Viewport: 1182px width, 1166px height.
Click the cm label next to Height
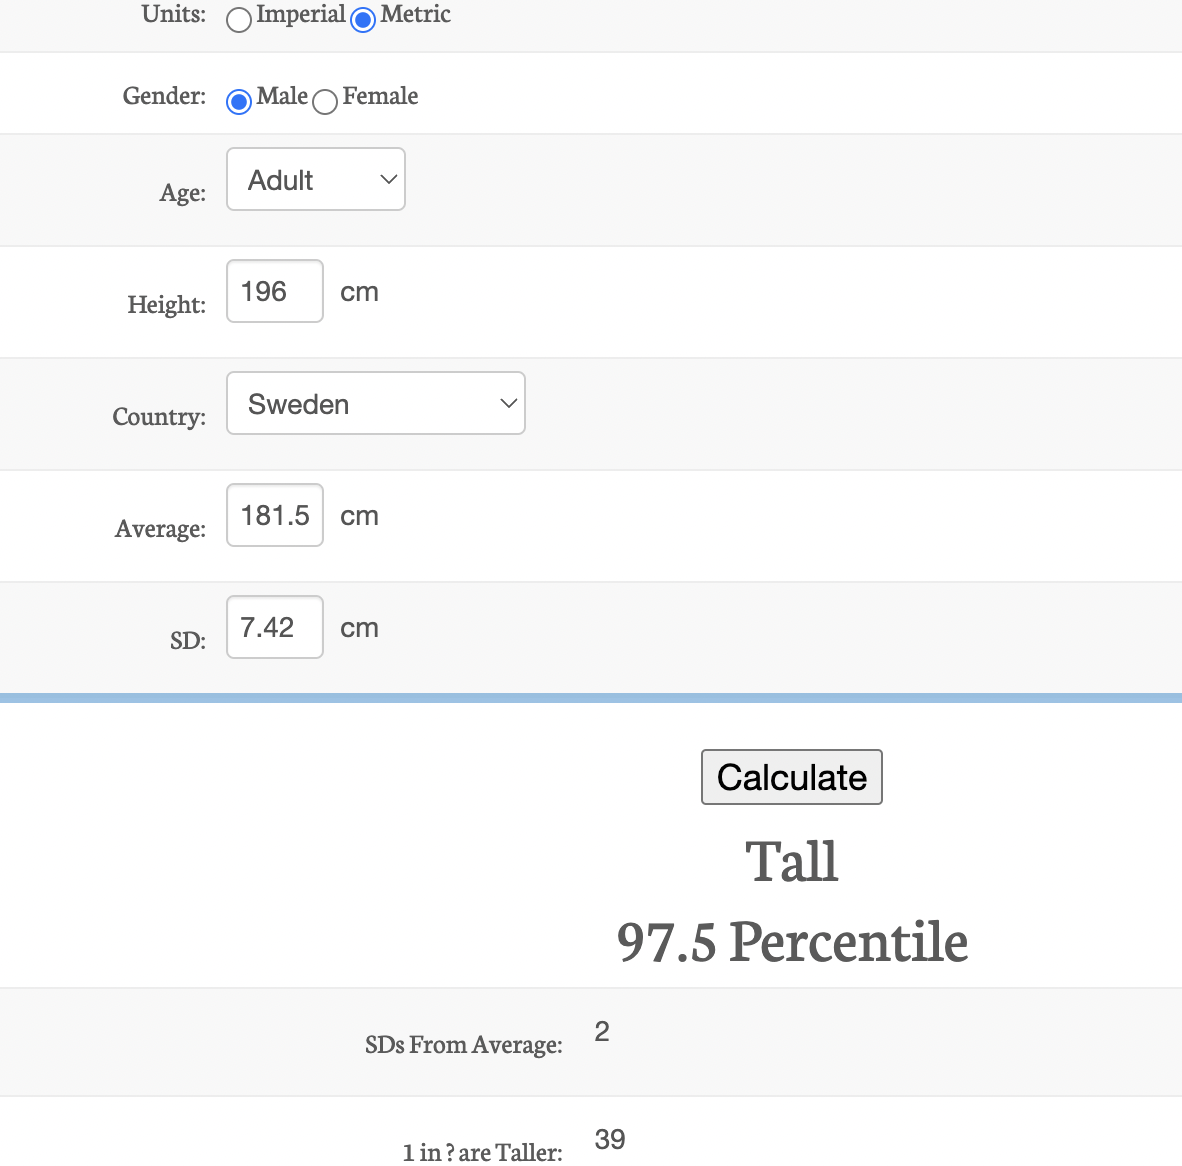coord(359,291)
